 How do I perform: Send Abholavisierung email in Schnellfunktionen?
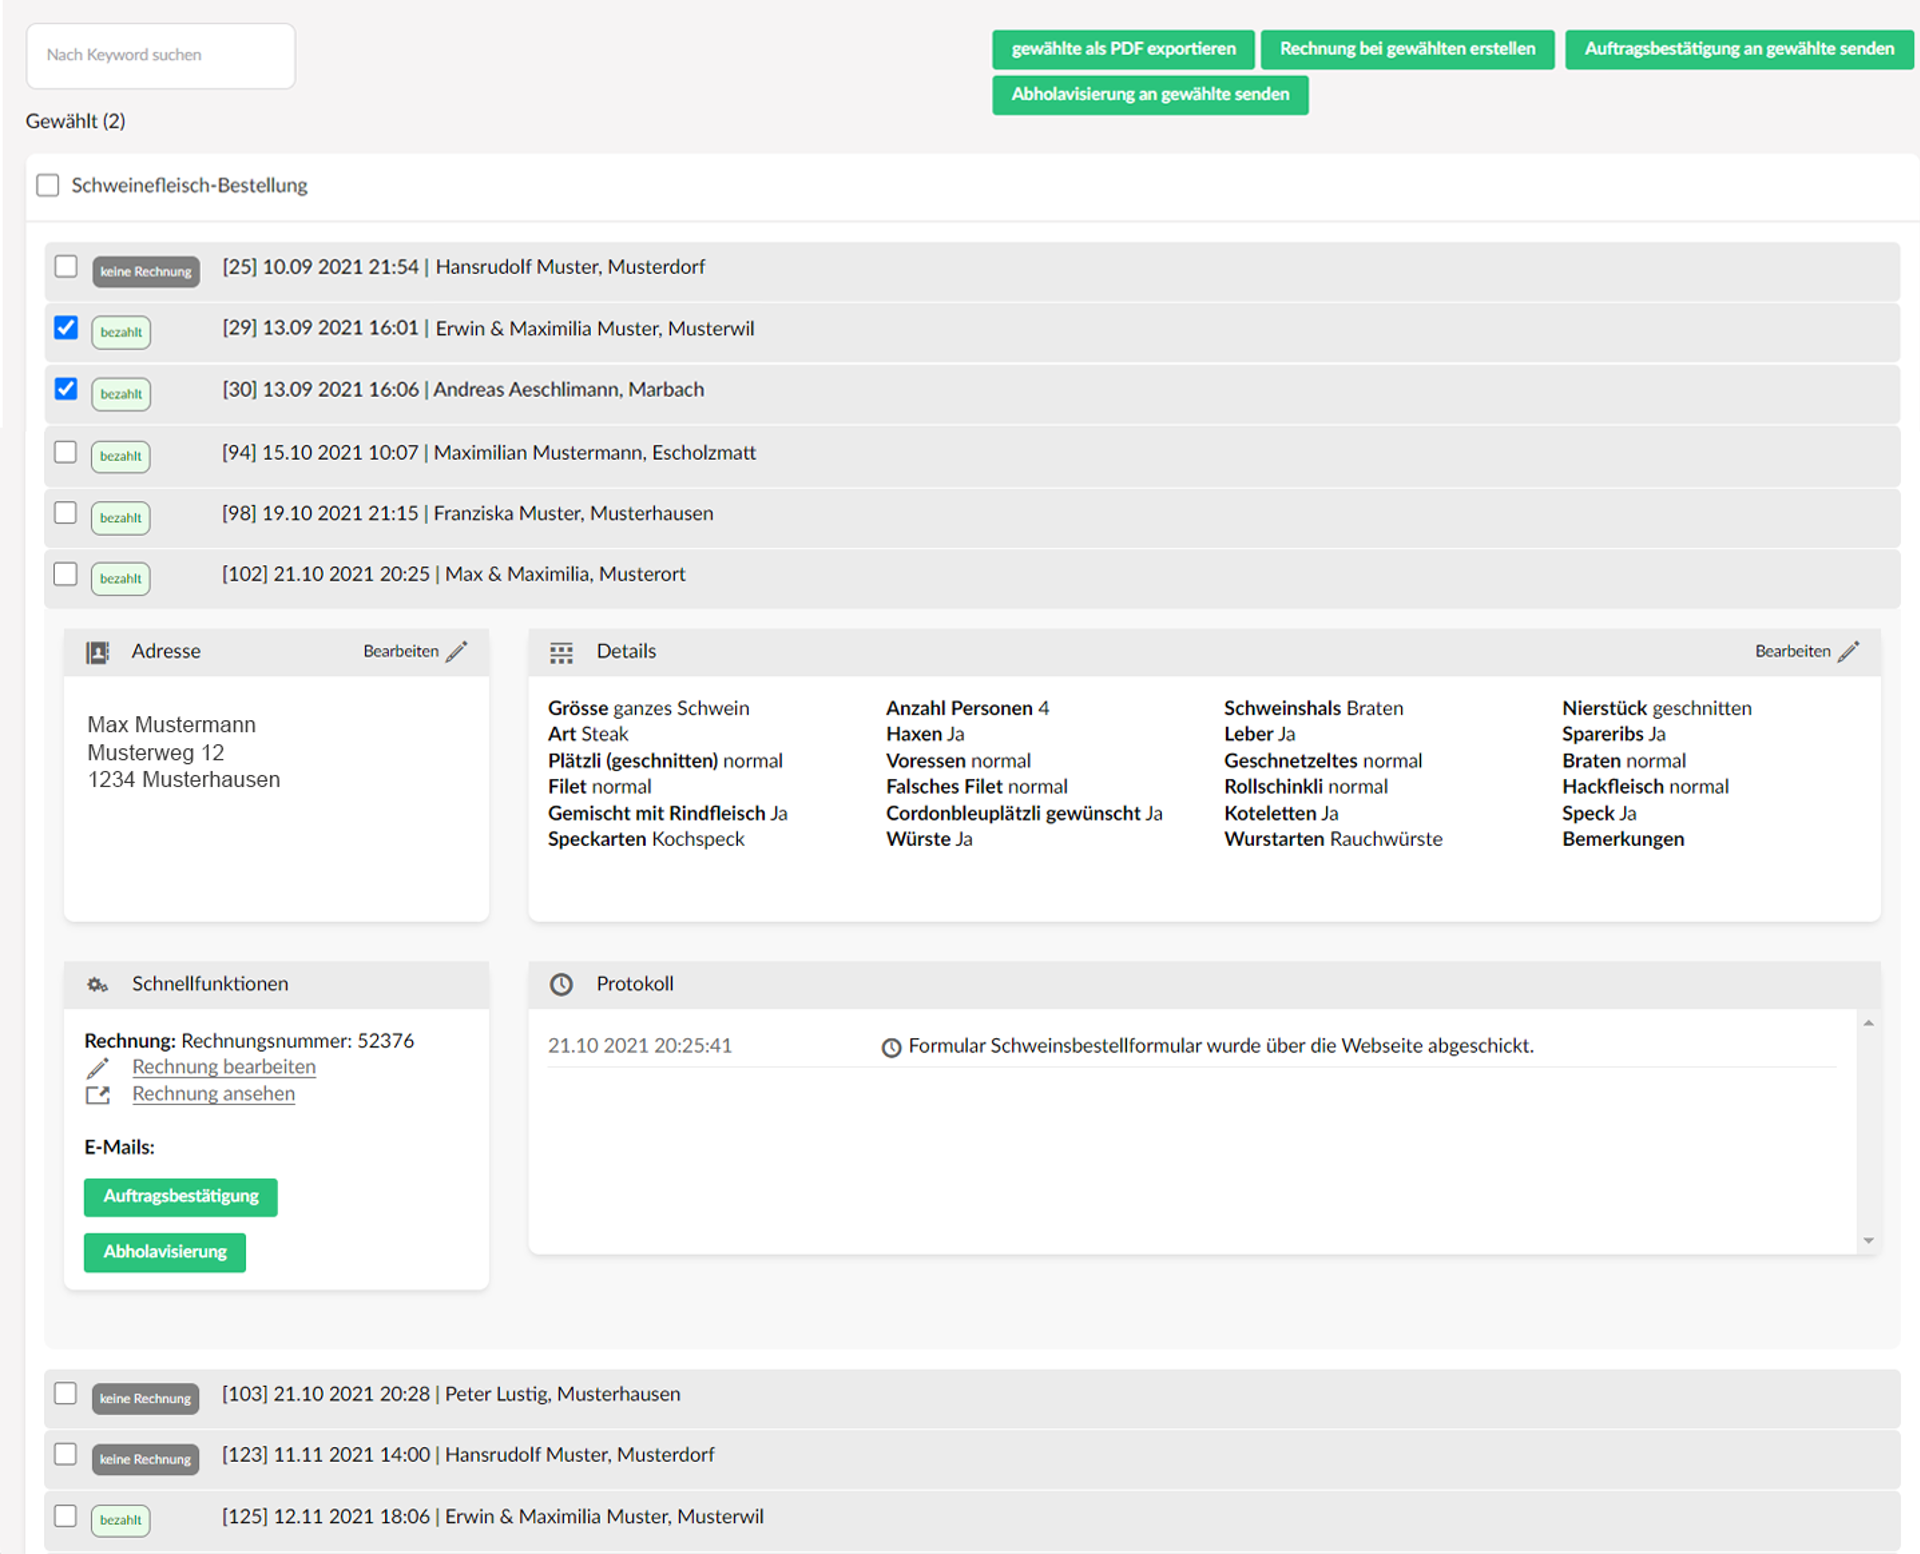tap(165, 1253)
